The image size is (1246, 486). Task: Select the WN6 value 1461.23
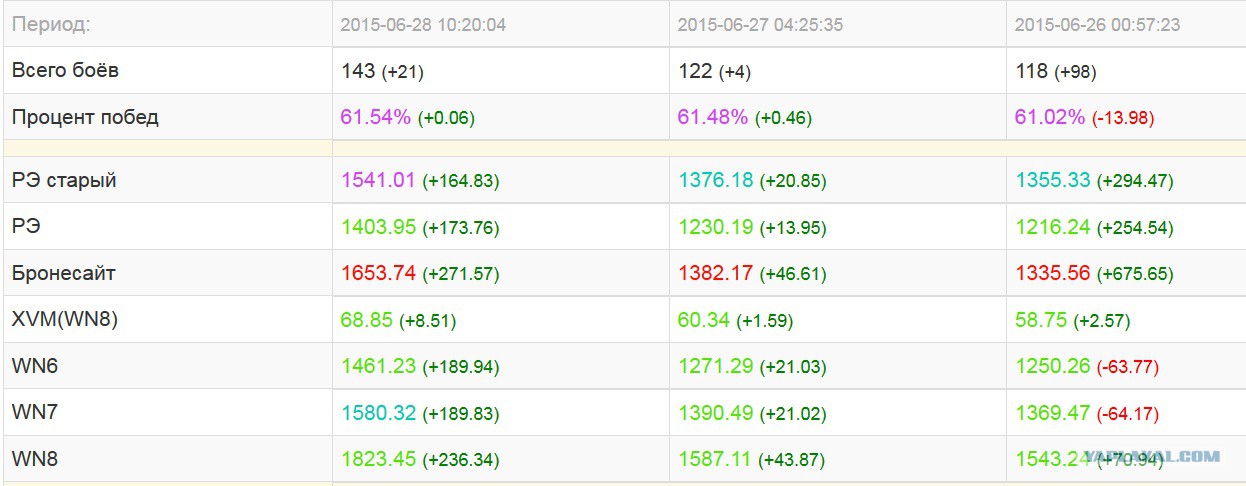(378, 366)
